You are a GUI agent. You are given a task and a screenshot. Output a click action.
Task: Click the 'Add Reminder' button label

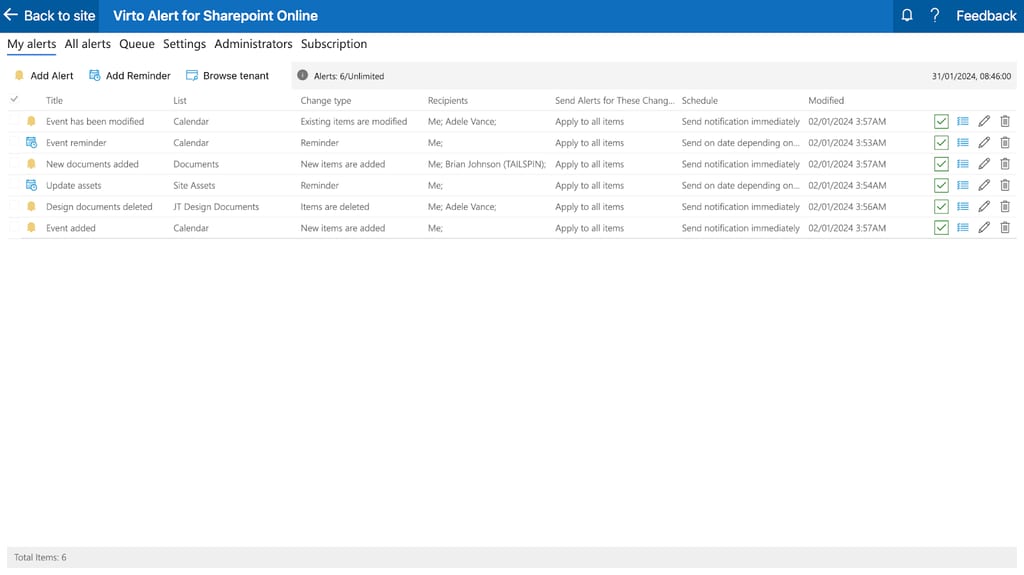coord(138,76)
